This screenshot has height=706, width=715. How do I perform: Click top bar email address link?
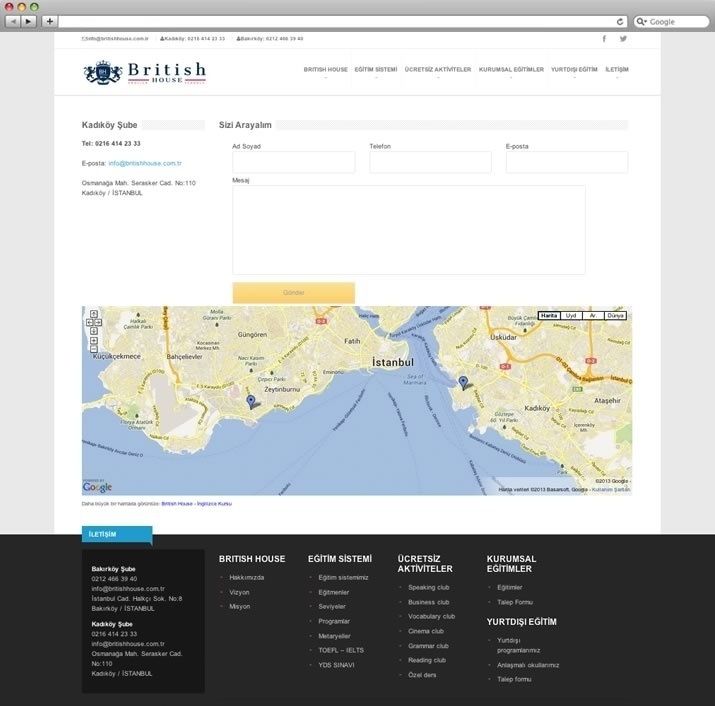115,39
